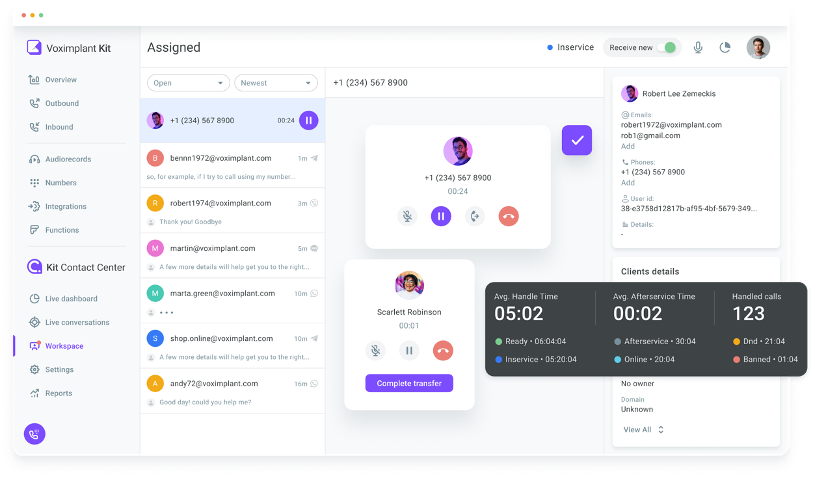
Task: Open the martin@voximplant.com conversation
Action: [x=233, y=256]
